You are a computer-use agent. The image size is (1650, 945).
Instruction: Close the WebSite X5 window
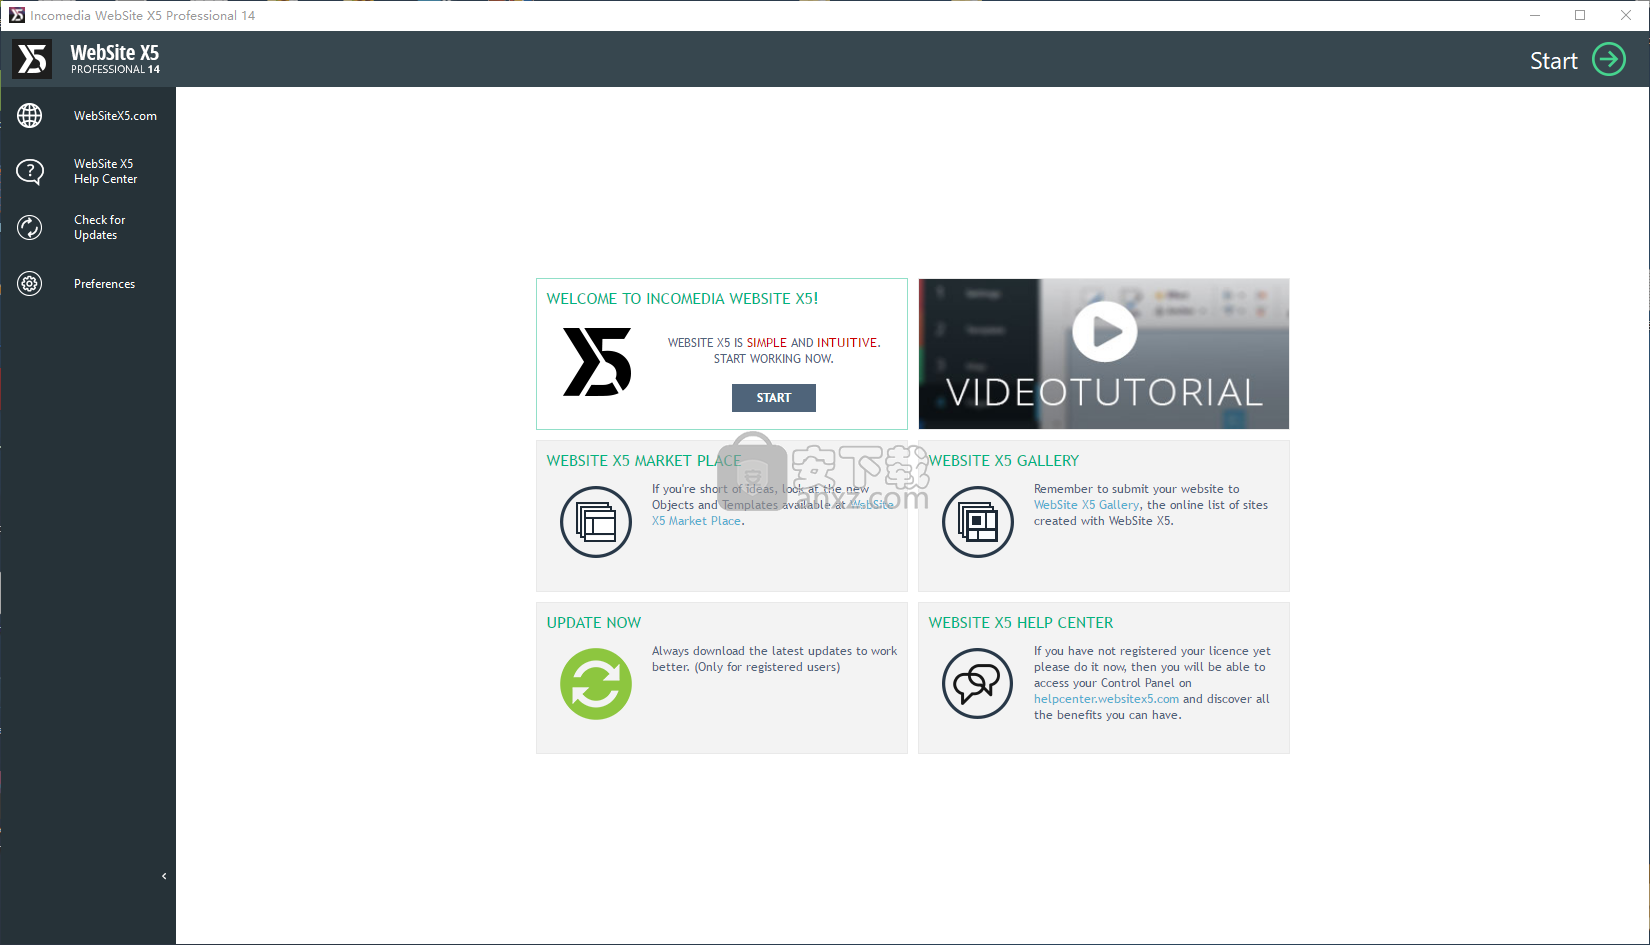pyautogui.click(x=1626, y=15)
